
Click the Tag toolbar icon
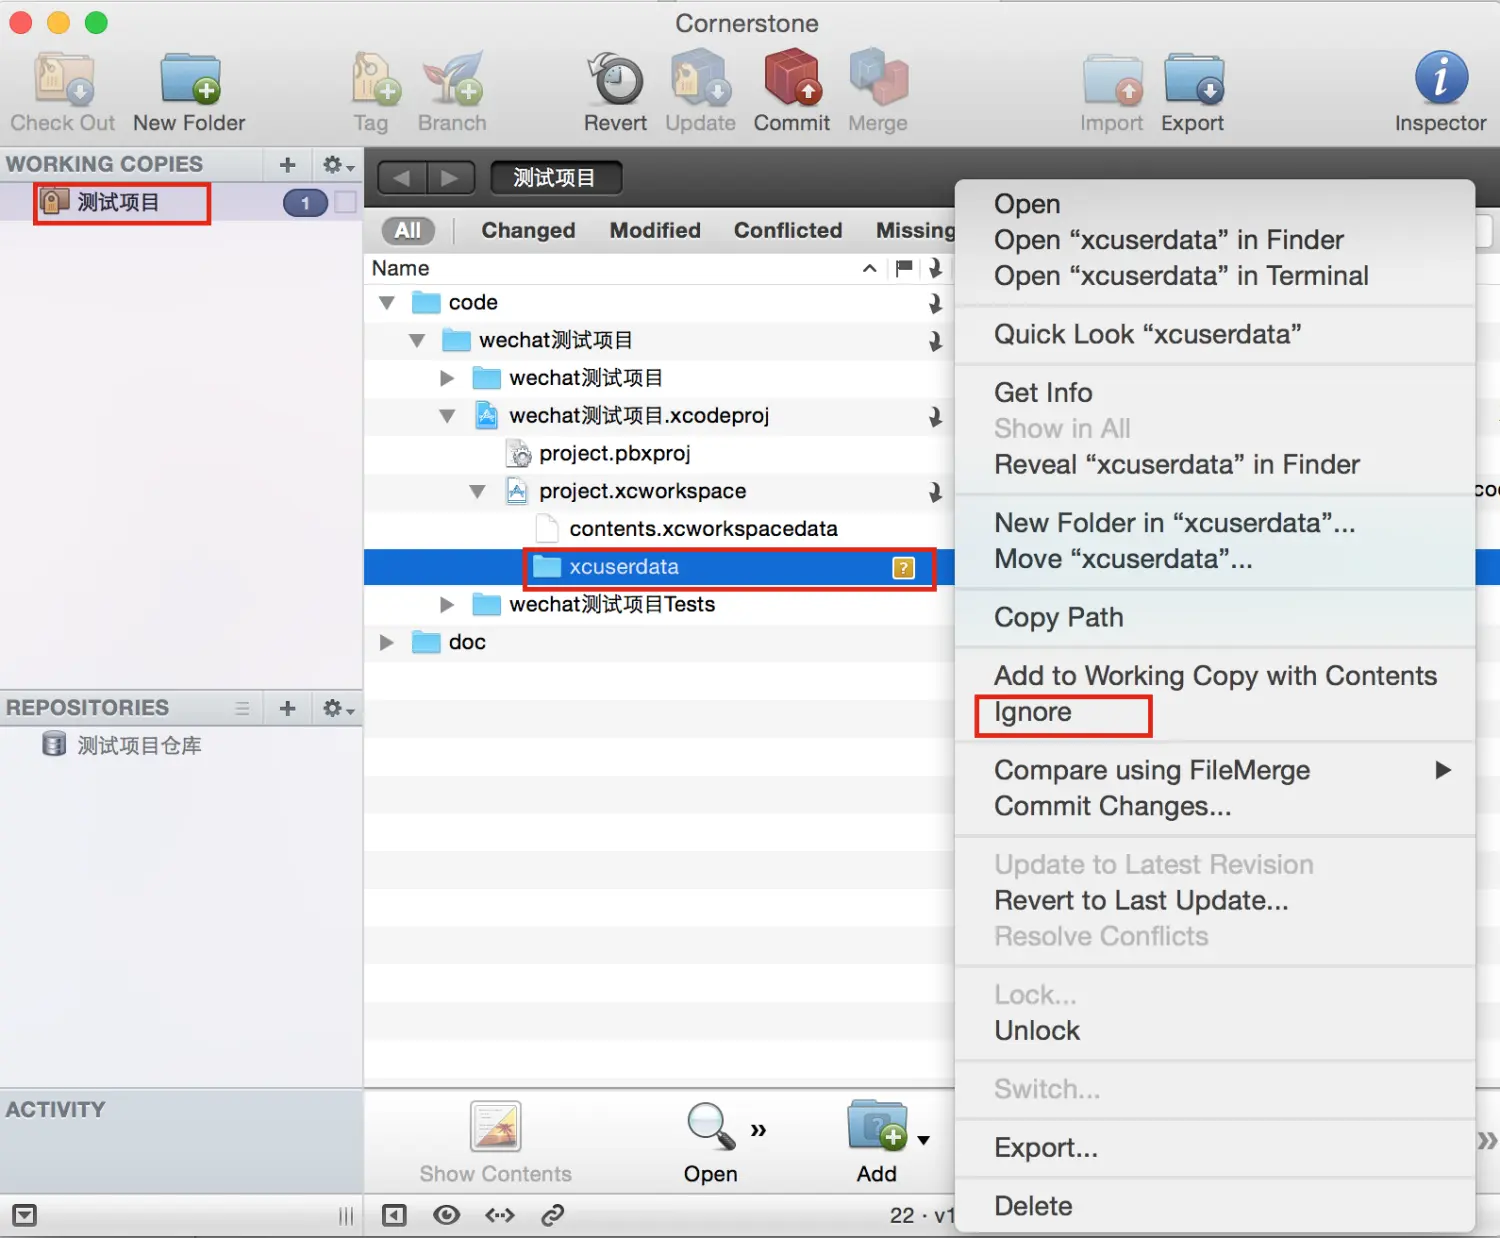coord(375,79)
